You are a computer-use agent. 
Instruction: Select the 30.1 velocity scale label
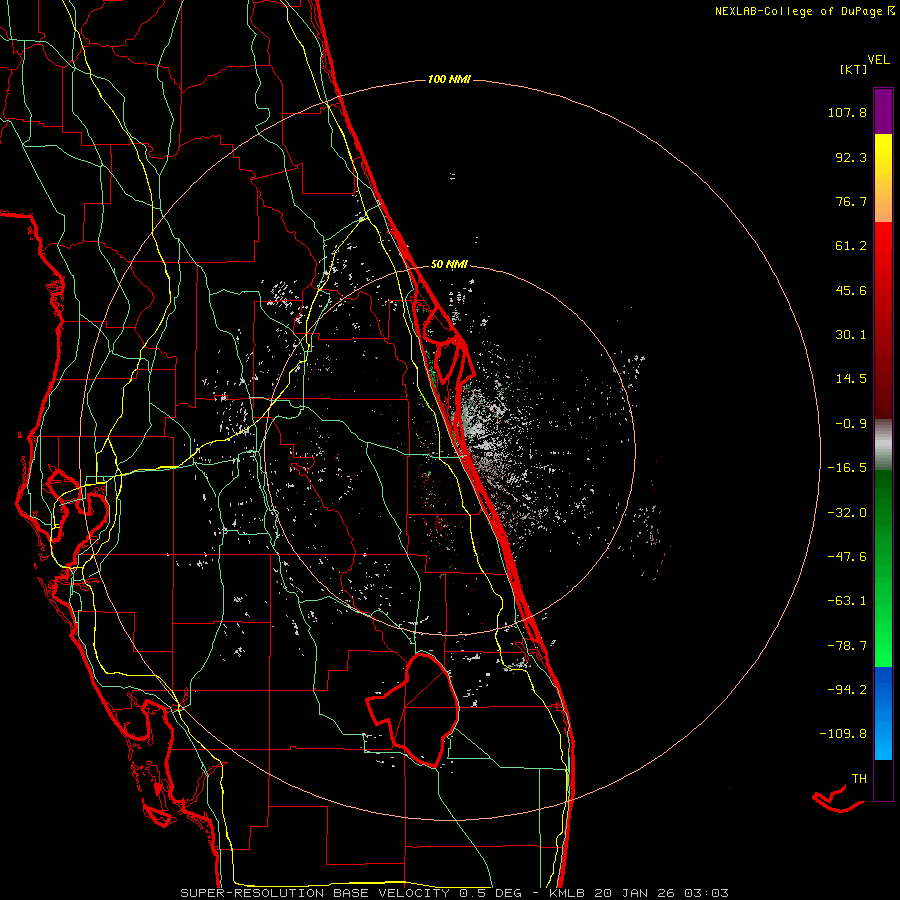click(851, 335)
